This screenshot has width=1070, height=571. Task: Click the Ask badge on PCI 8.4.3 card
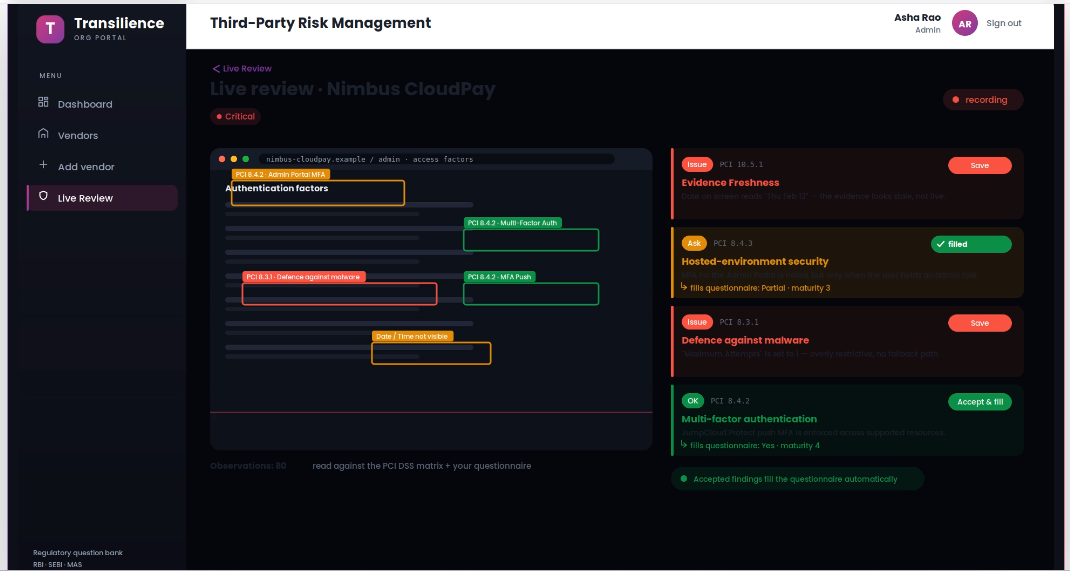(x=694, y=243)
